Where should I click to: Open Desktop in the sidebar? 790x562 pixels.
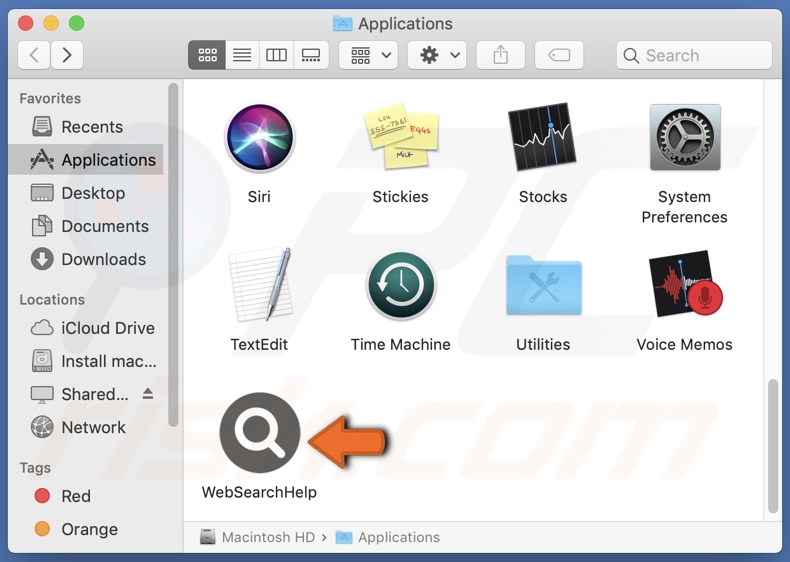click(x=86, y=193)
